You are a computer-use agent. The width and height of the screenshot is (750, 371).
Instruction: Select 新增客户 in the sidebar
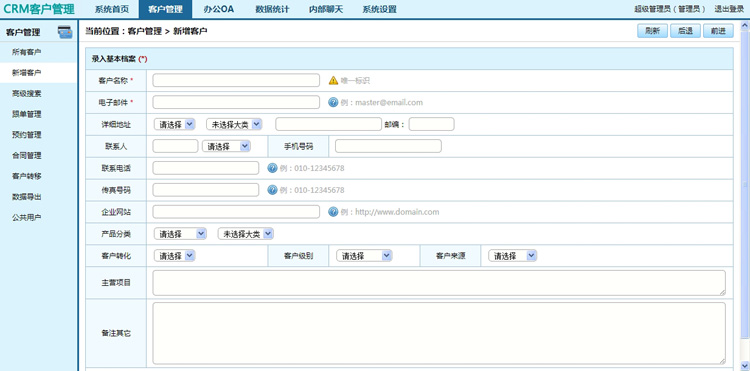click(x=38, y=73)
